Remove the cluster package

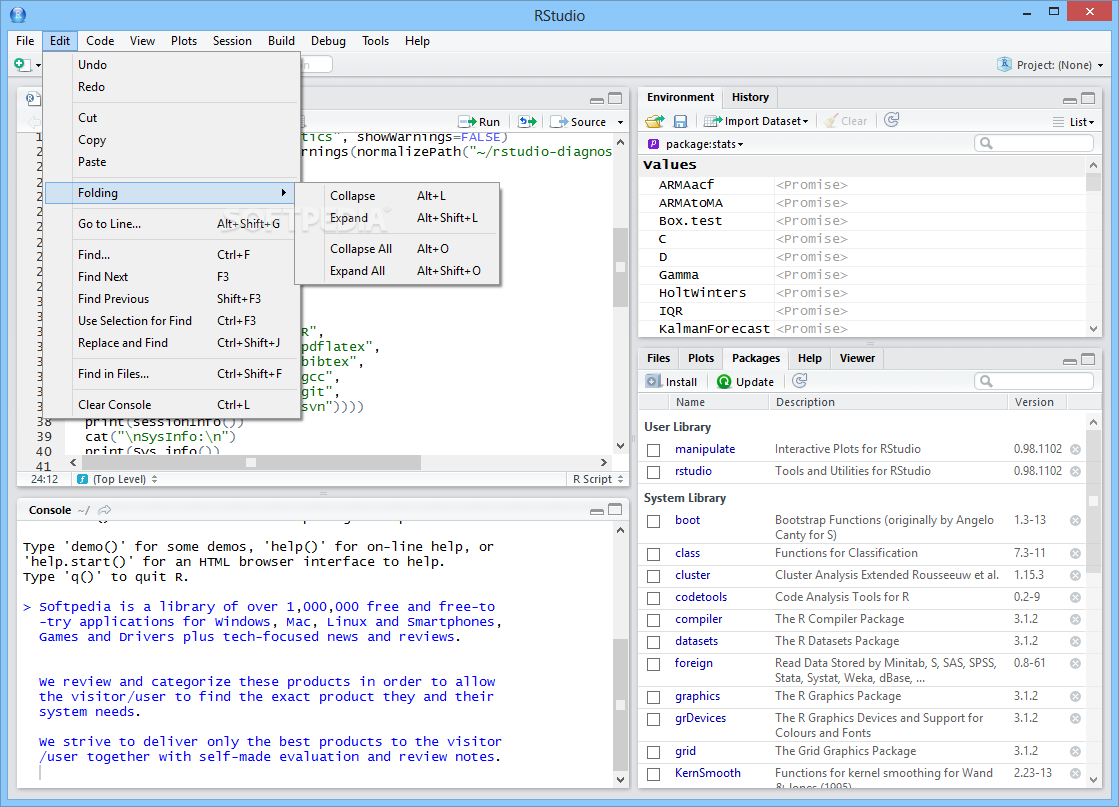1075,576
